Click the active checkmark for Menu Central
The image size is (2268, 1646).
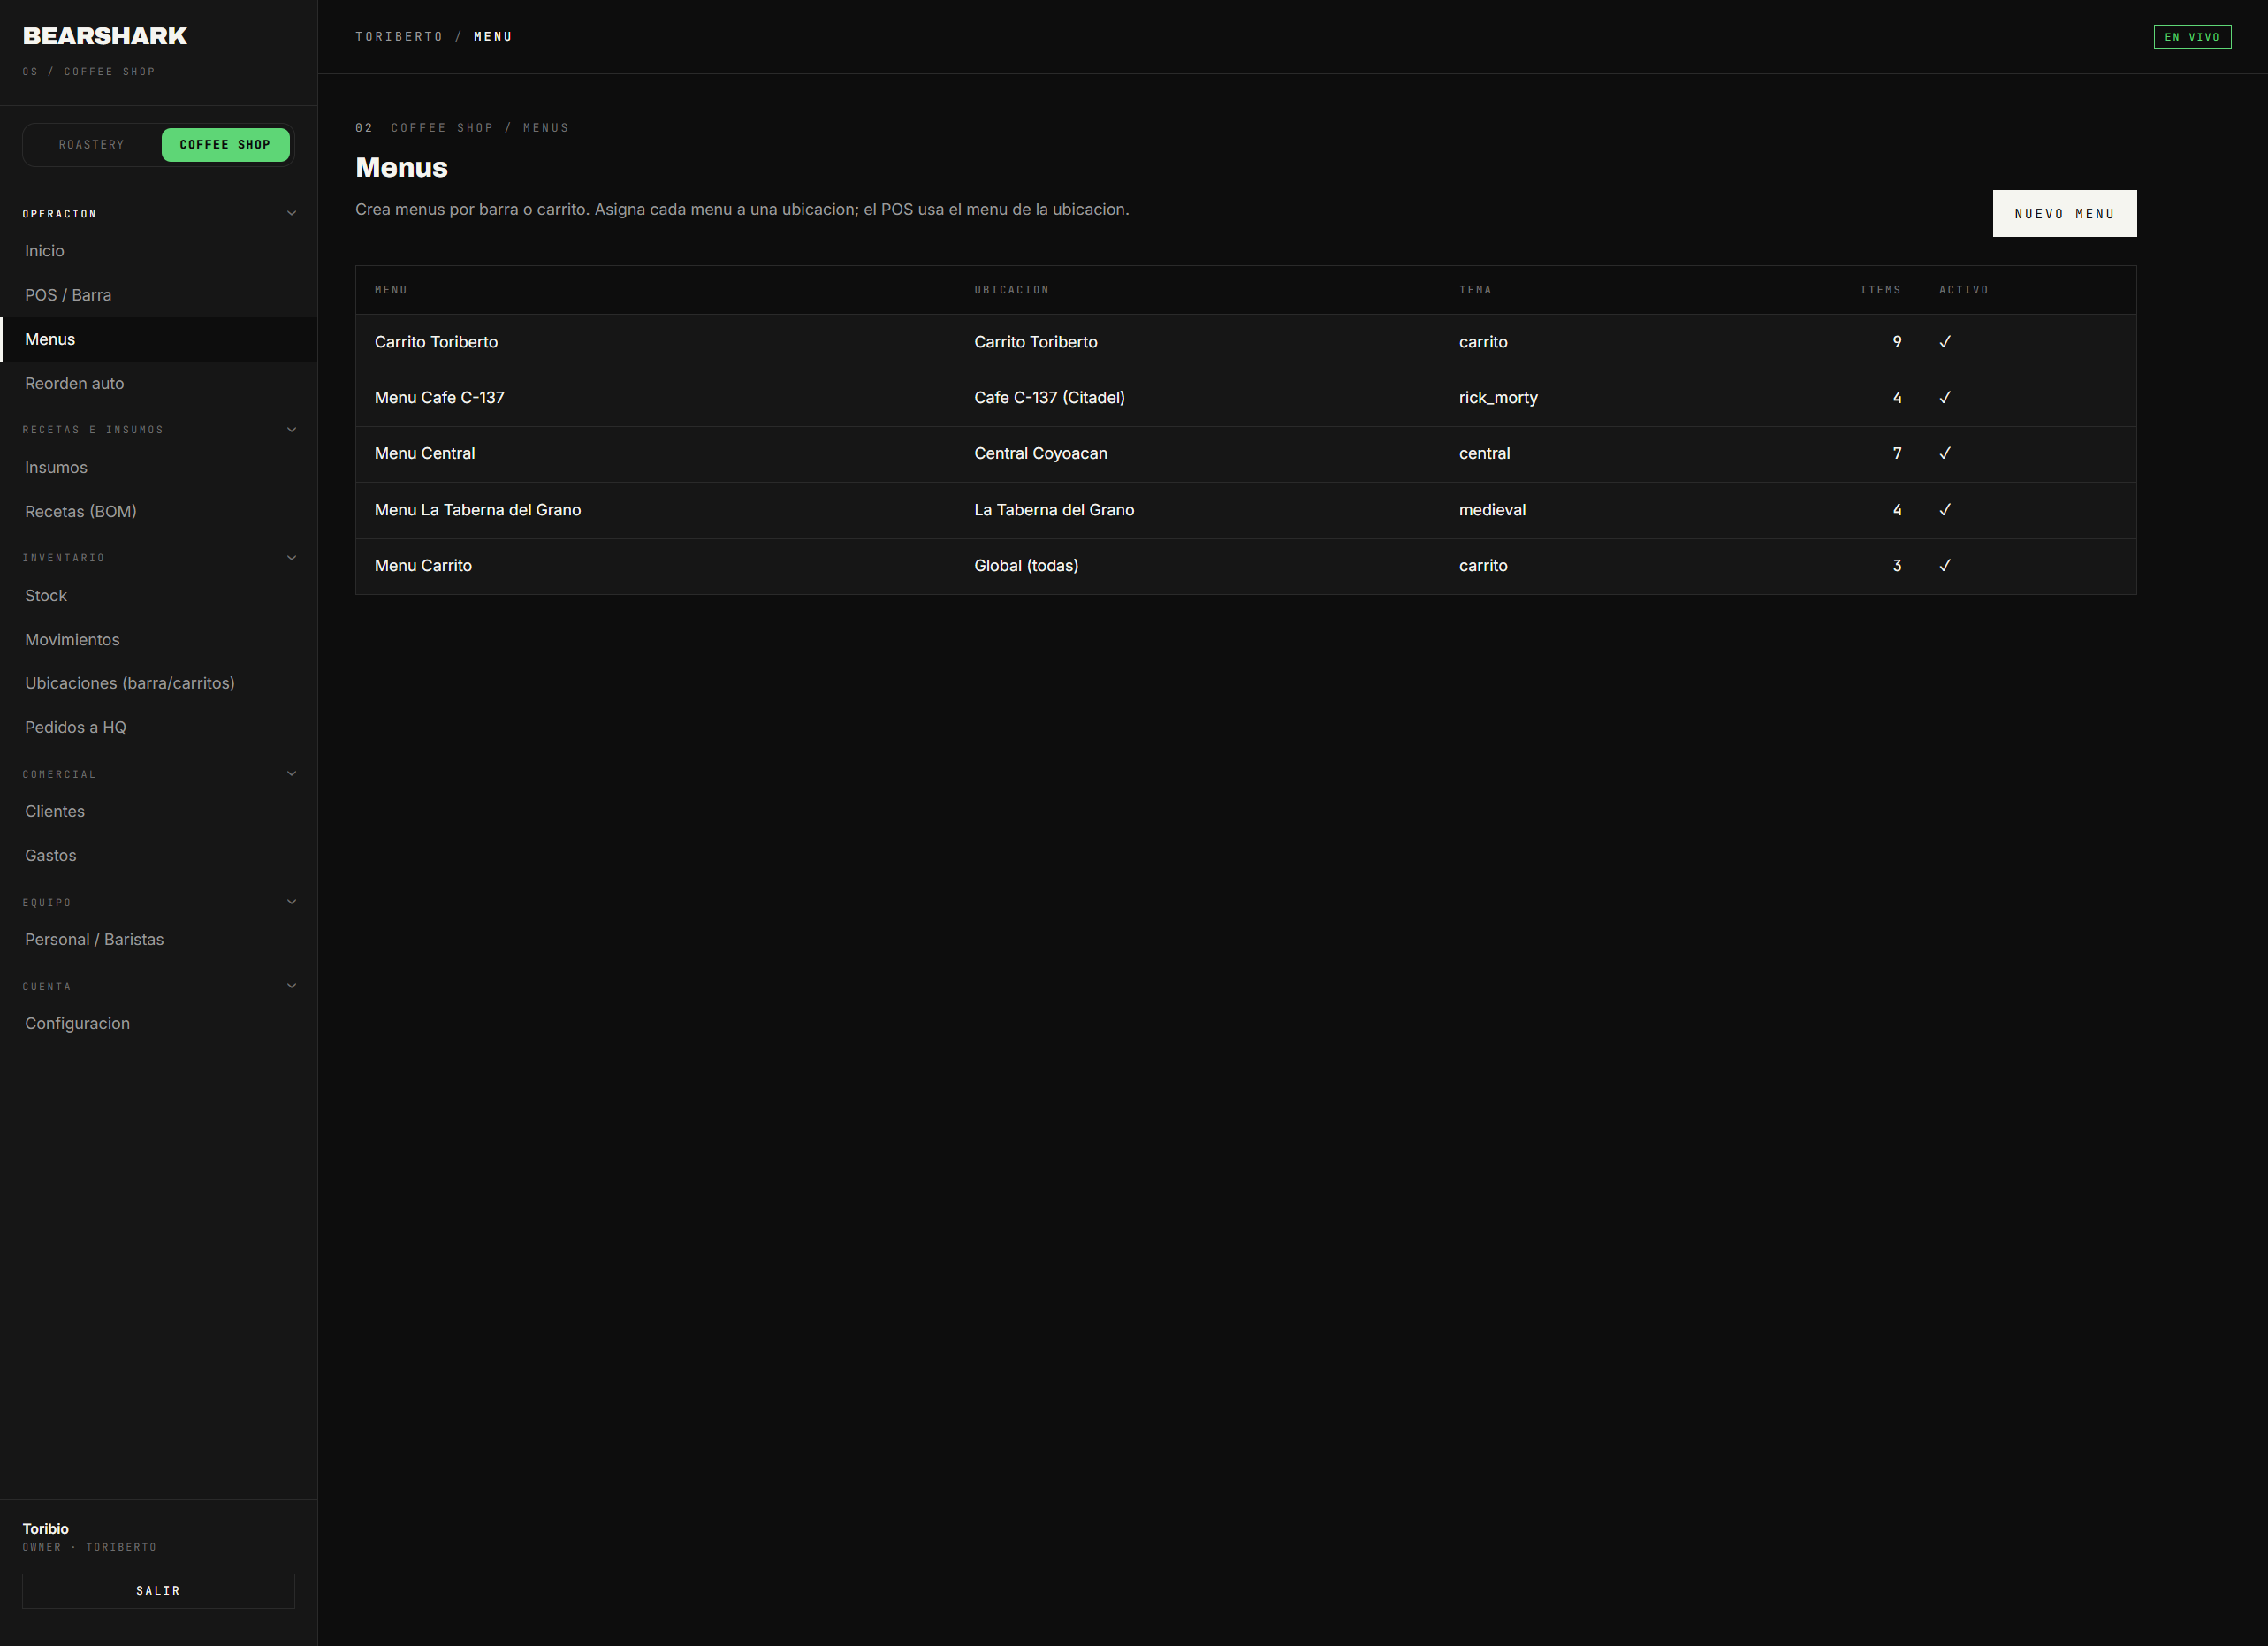1945,453
